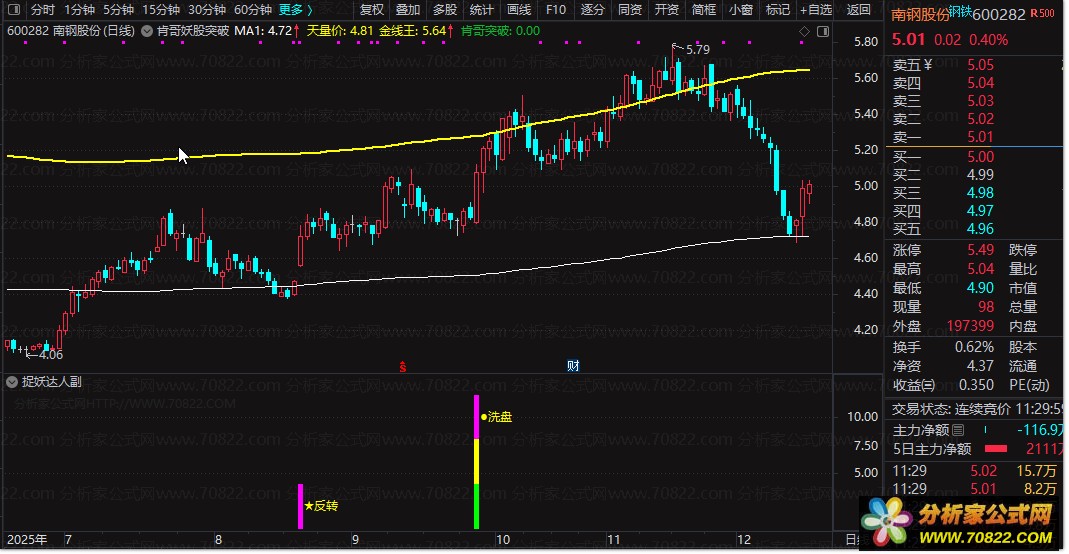Click the R500 badge
Viewport: 1069px width, 554px height.
1042,13
